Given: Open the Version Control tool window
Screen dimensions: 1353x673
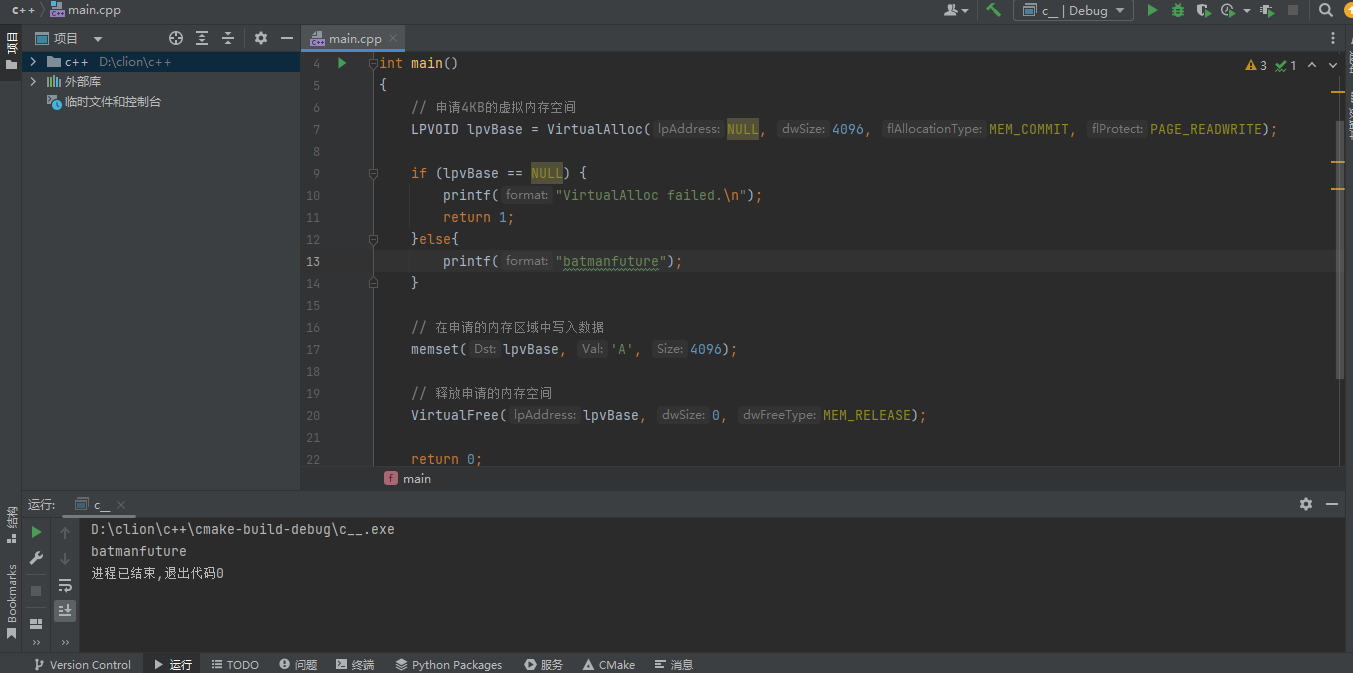Looking at the screenshot, I should coord(82,664).
